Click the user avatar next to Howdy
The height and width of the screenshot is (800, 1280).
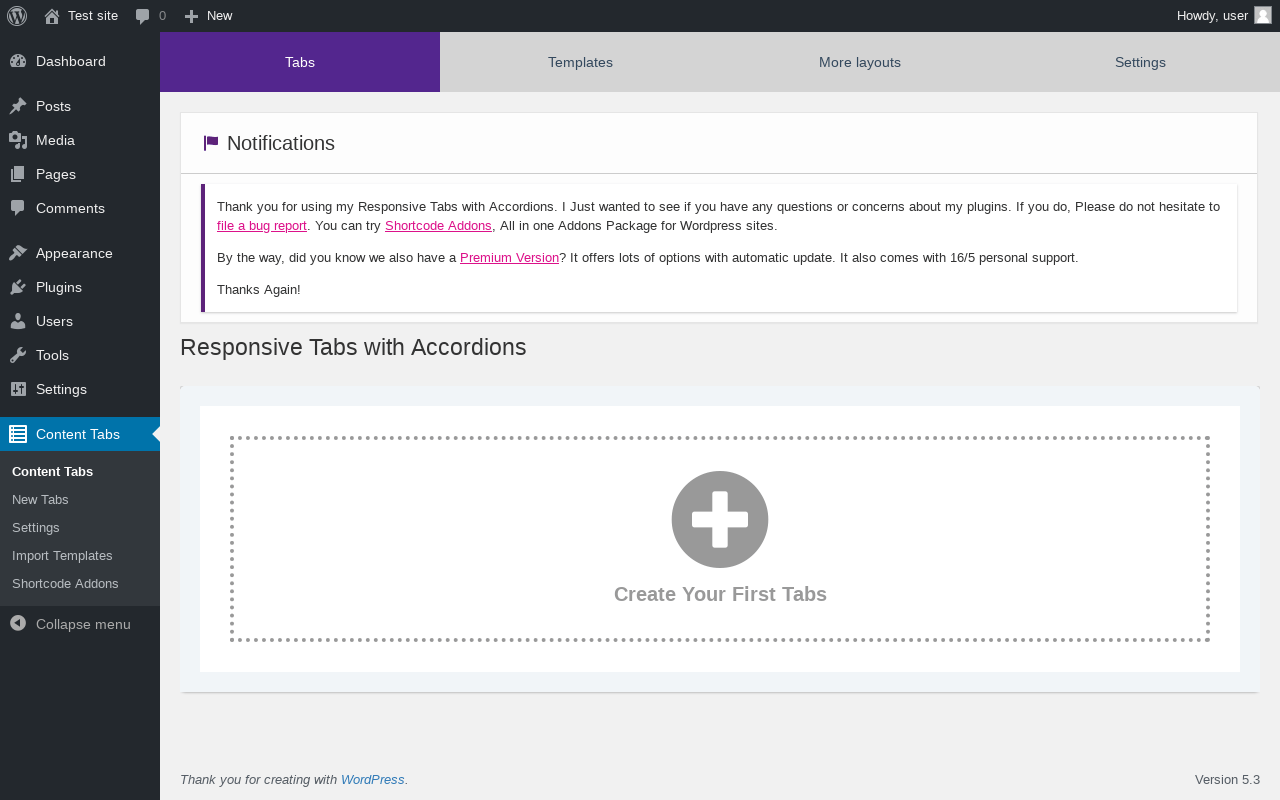click(1263, 15)
